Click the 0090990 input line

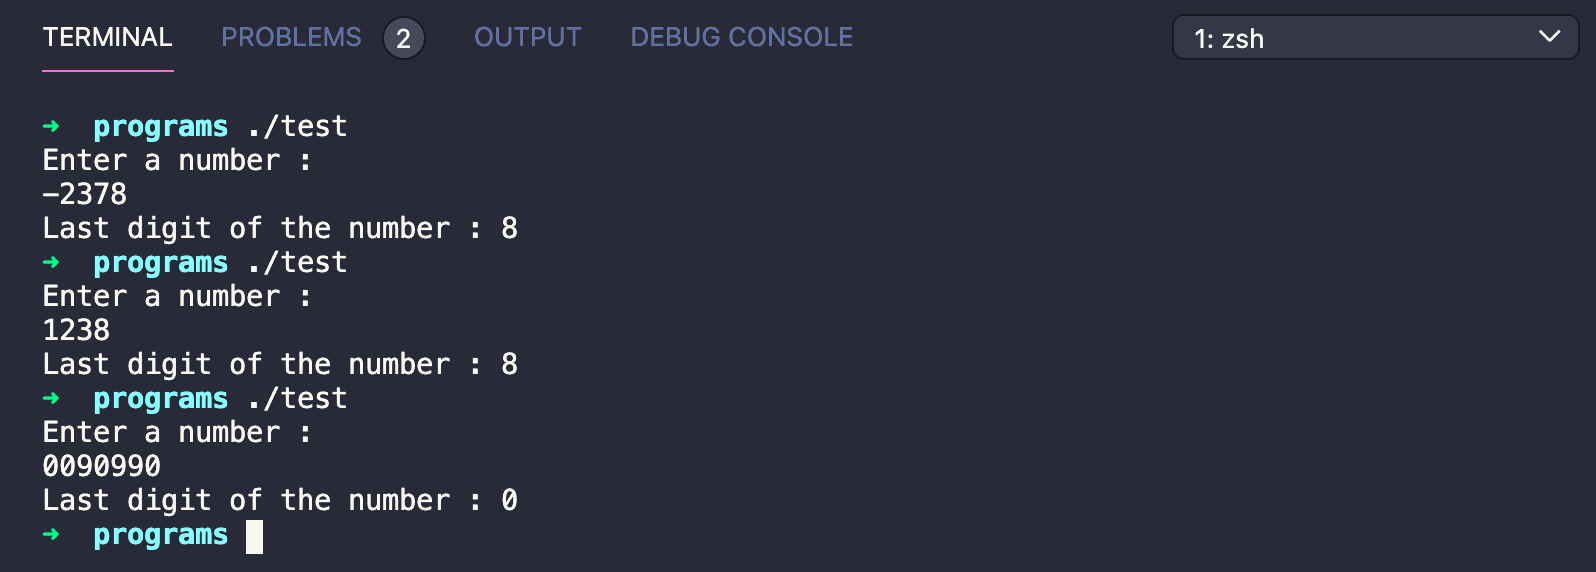pyautogui.click(x=102, y=466)
